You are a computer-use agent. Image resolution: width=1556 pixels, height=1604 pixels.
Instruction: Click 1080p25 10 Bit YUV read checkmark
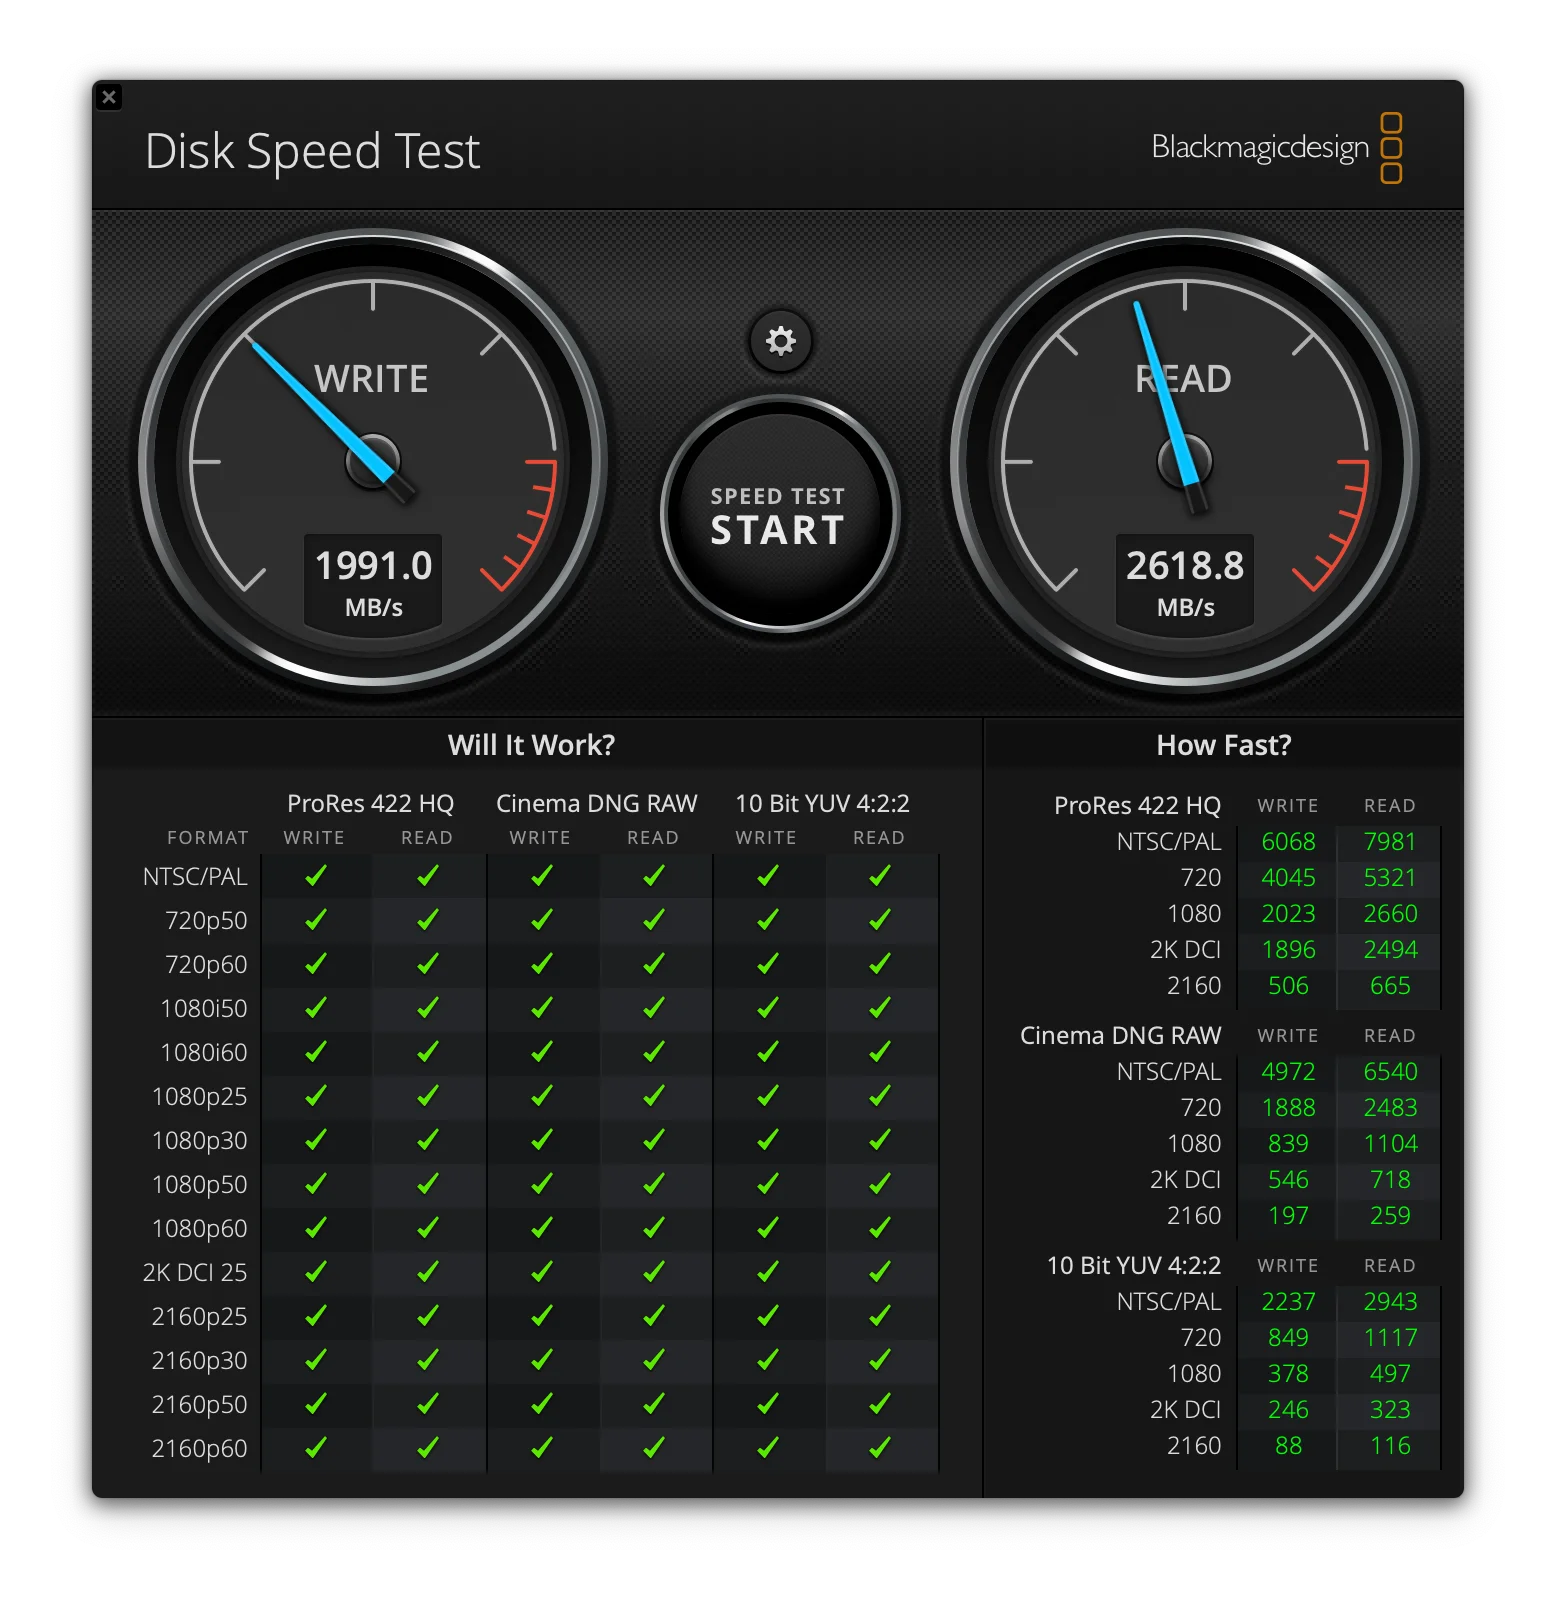[x=880, y=1096]
